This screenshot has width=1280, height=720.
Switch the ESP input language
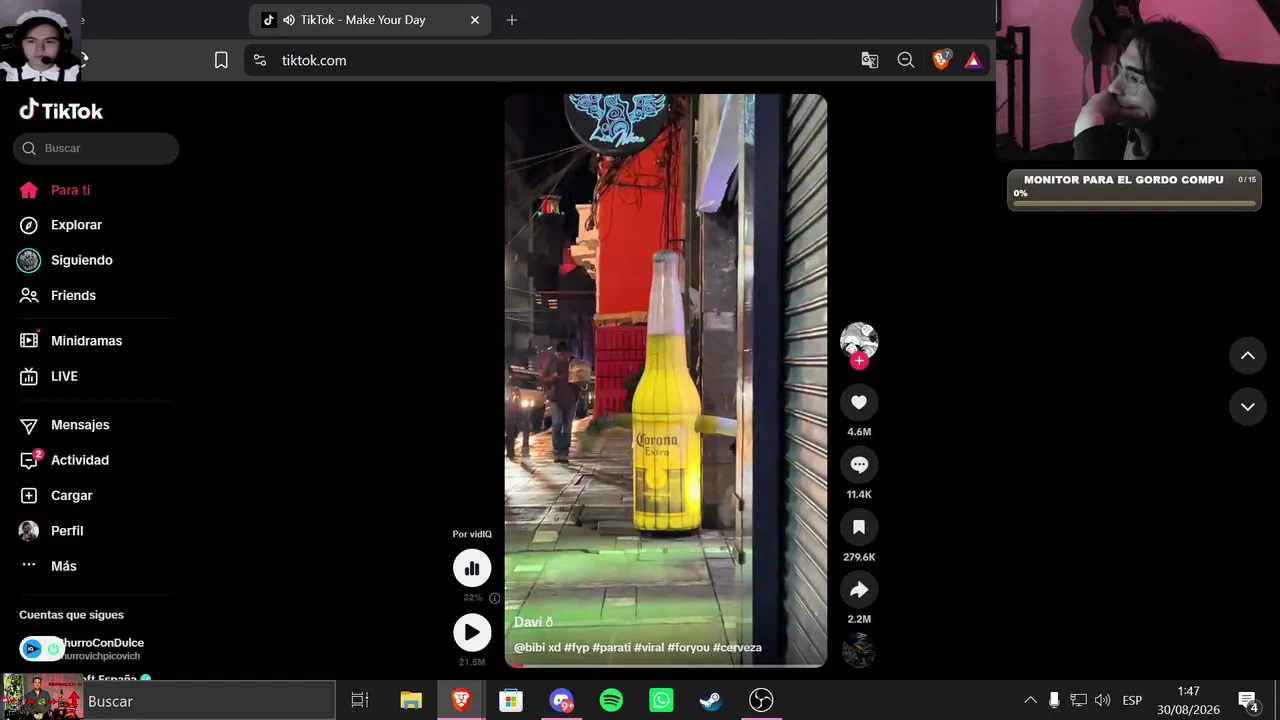1132,700
